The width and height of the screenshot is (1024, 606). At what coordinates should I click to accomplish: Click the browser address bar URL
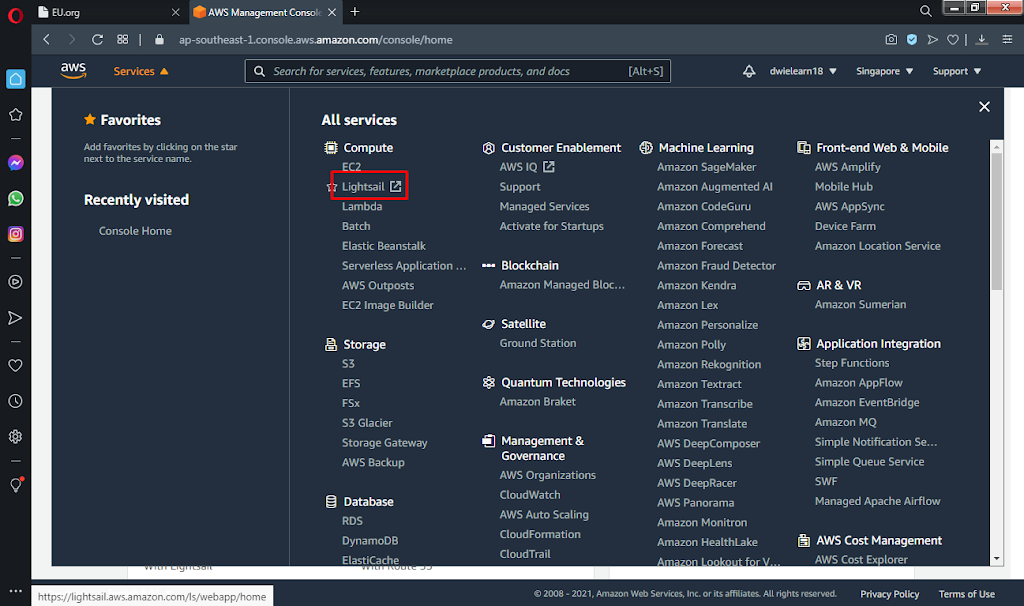pos(315,40)
